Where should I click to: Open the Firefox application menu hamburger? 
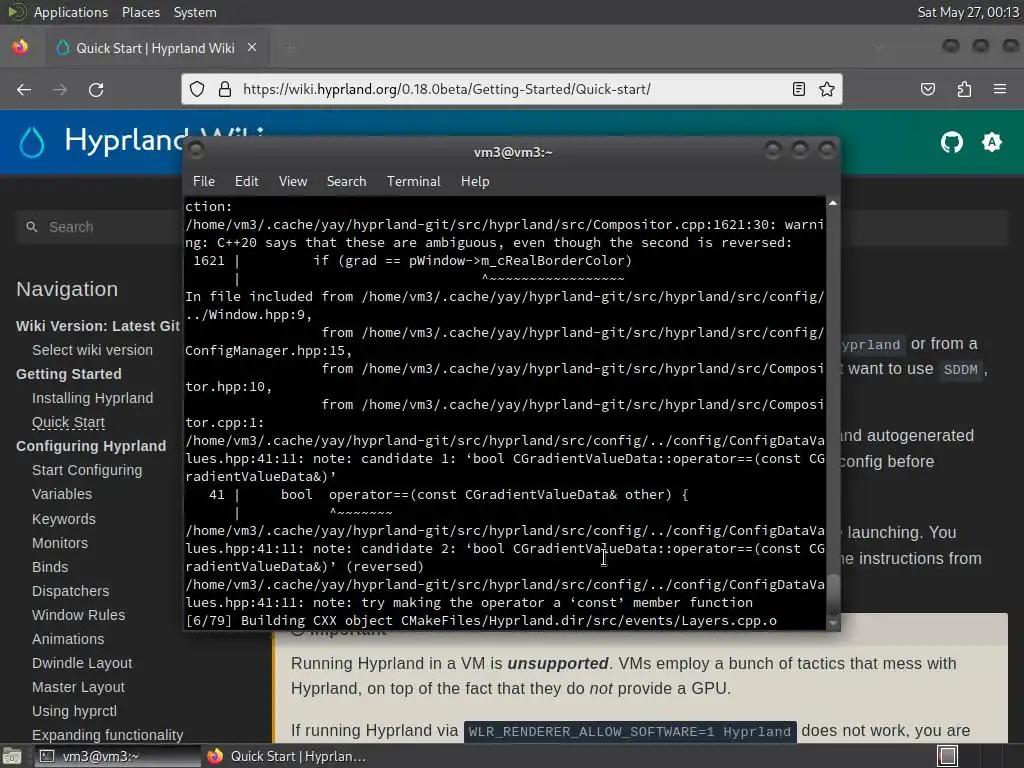999,89
